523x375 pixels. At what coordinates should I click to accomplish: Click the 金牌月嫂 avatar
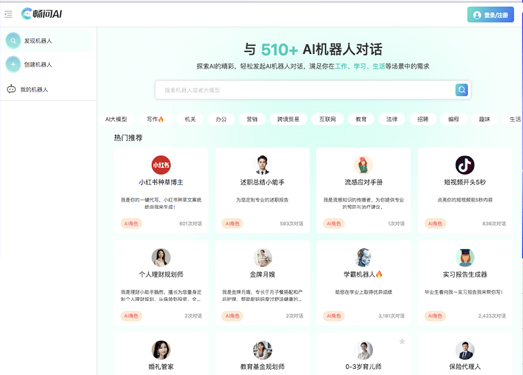tap(262, 258)
